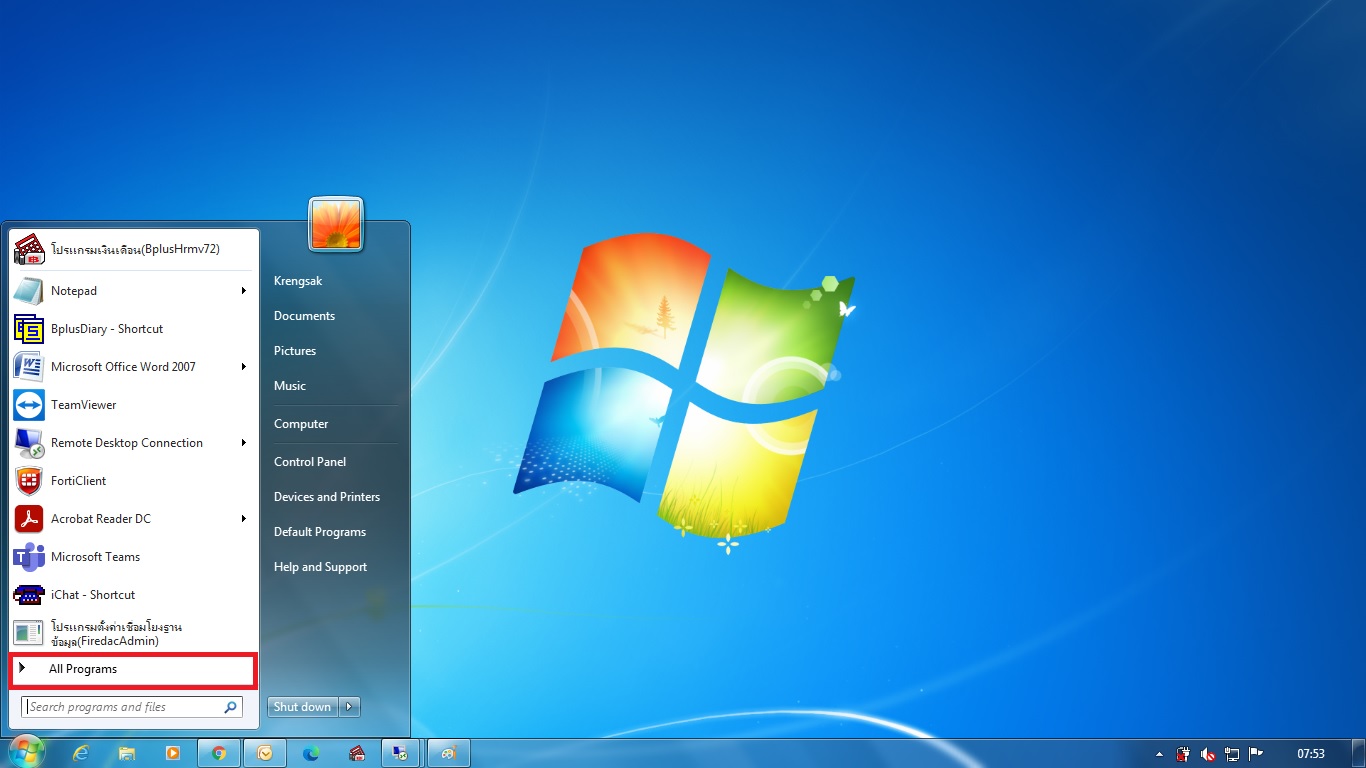The height and width of the screenshot is (768, 1366).
Task: Expand Word 2007 jump list arrow
Action: [x=243, y=367]
